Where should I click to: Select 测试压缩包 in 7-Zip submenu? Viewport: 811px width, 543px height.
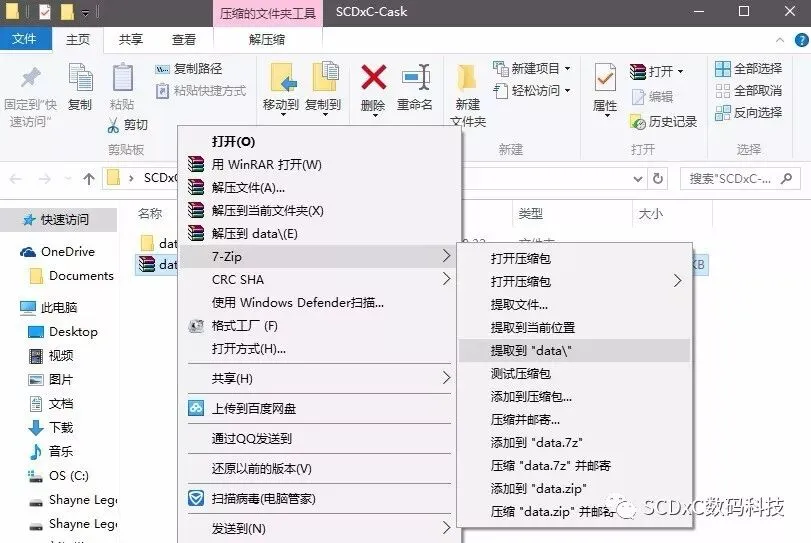(575, 373)
